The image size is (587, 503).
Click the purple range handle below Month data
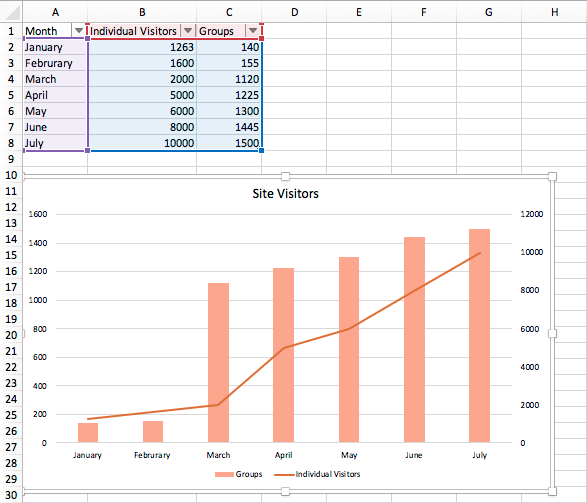(88, 150)
